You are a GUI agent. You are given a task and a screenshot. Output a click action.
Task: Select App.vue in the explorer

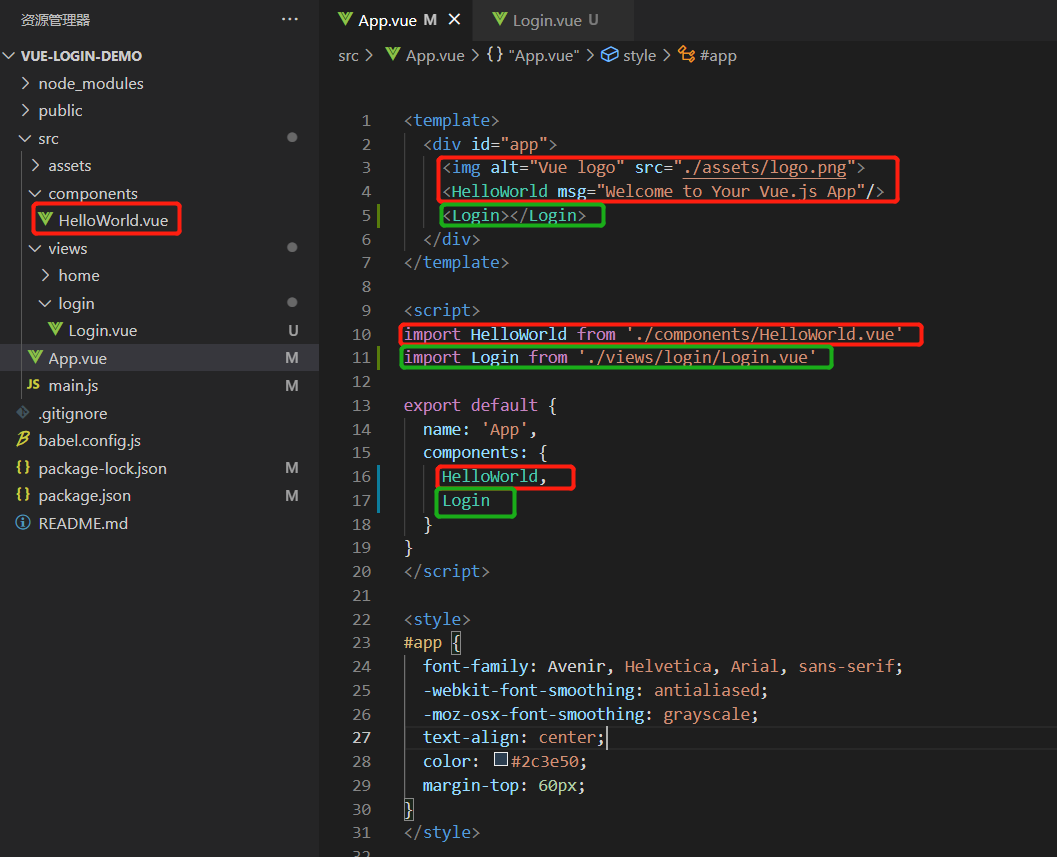(x=159, y=358)
